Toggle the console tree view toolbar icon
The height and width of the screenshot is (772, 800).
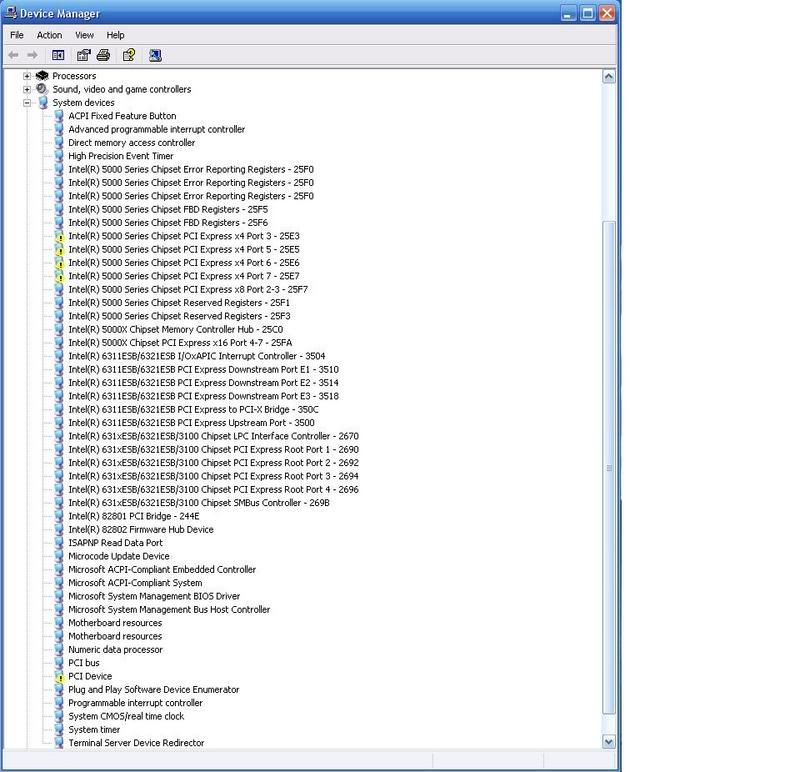(x=58, y=55)
